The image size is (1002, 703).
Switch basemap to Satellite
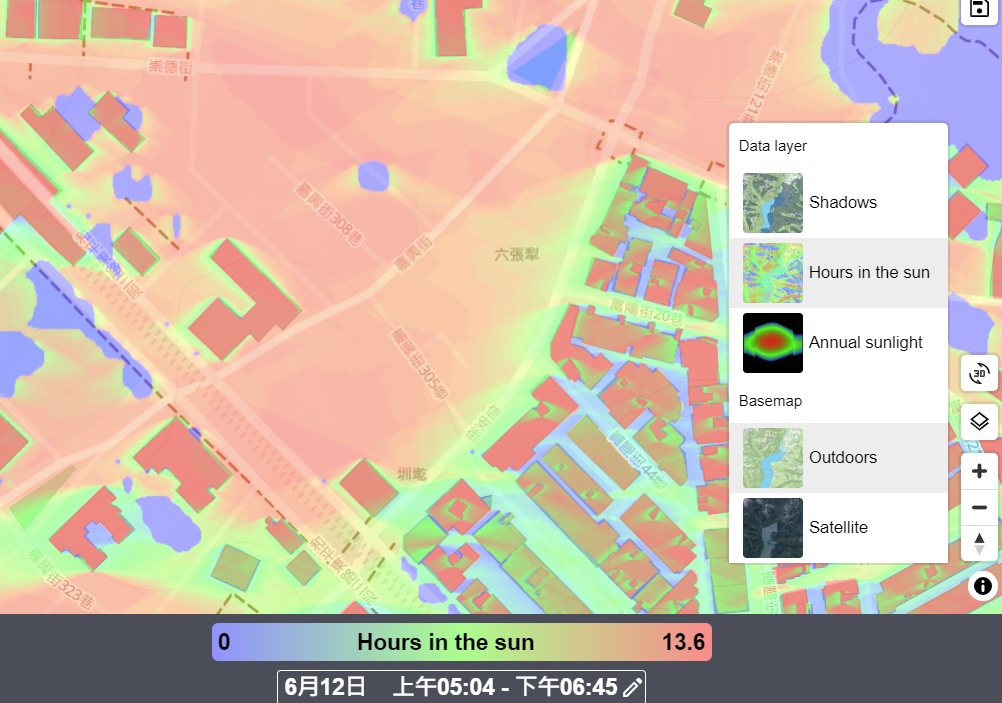[838, 528]
